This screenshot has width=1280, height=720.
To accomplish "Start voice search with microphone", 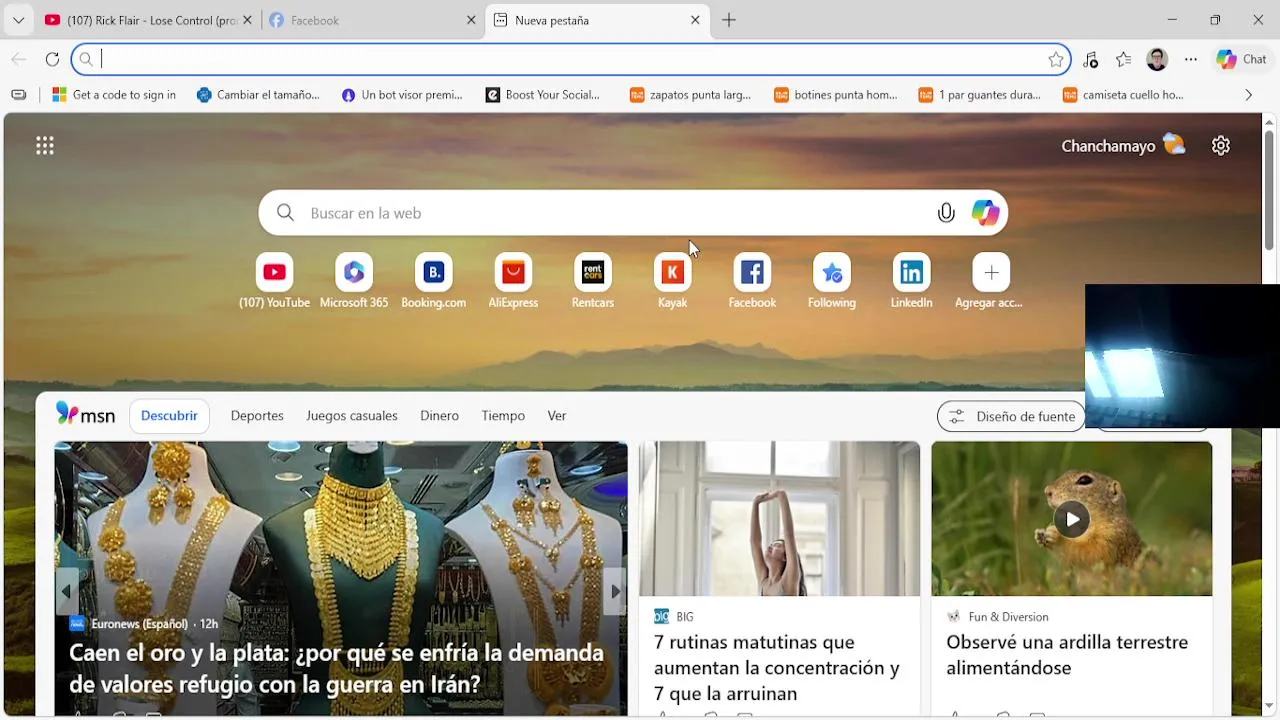I will coord(946,213).
